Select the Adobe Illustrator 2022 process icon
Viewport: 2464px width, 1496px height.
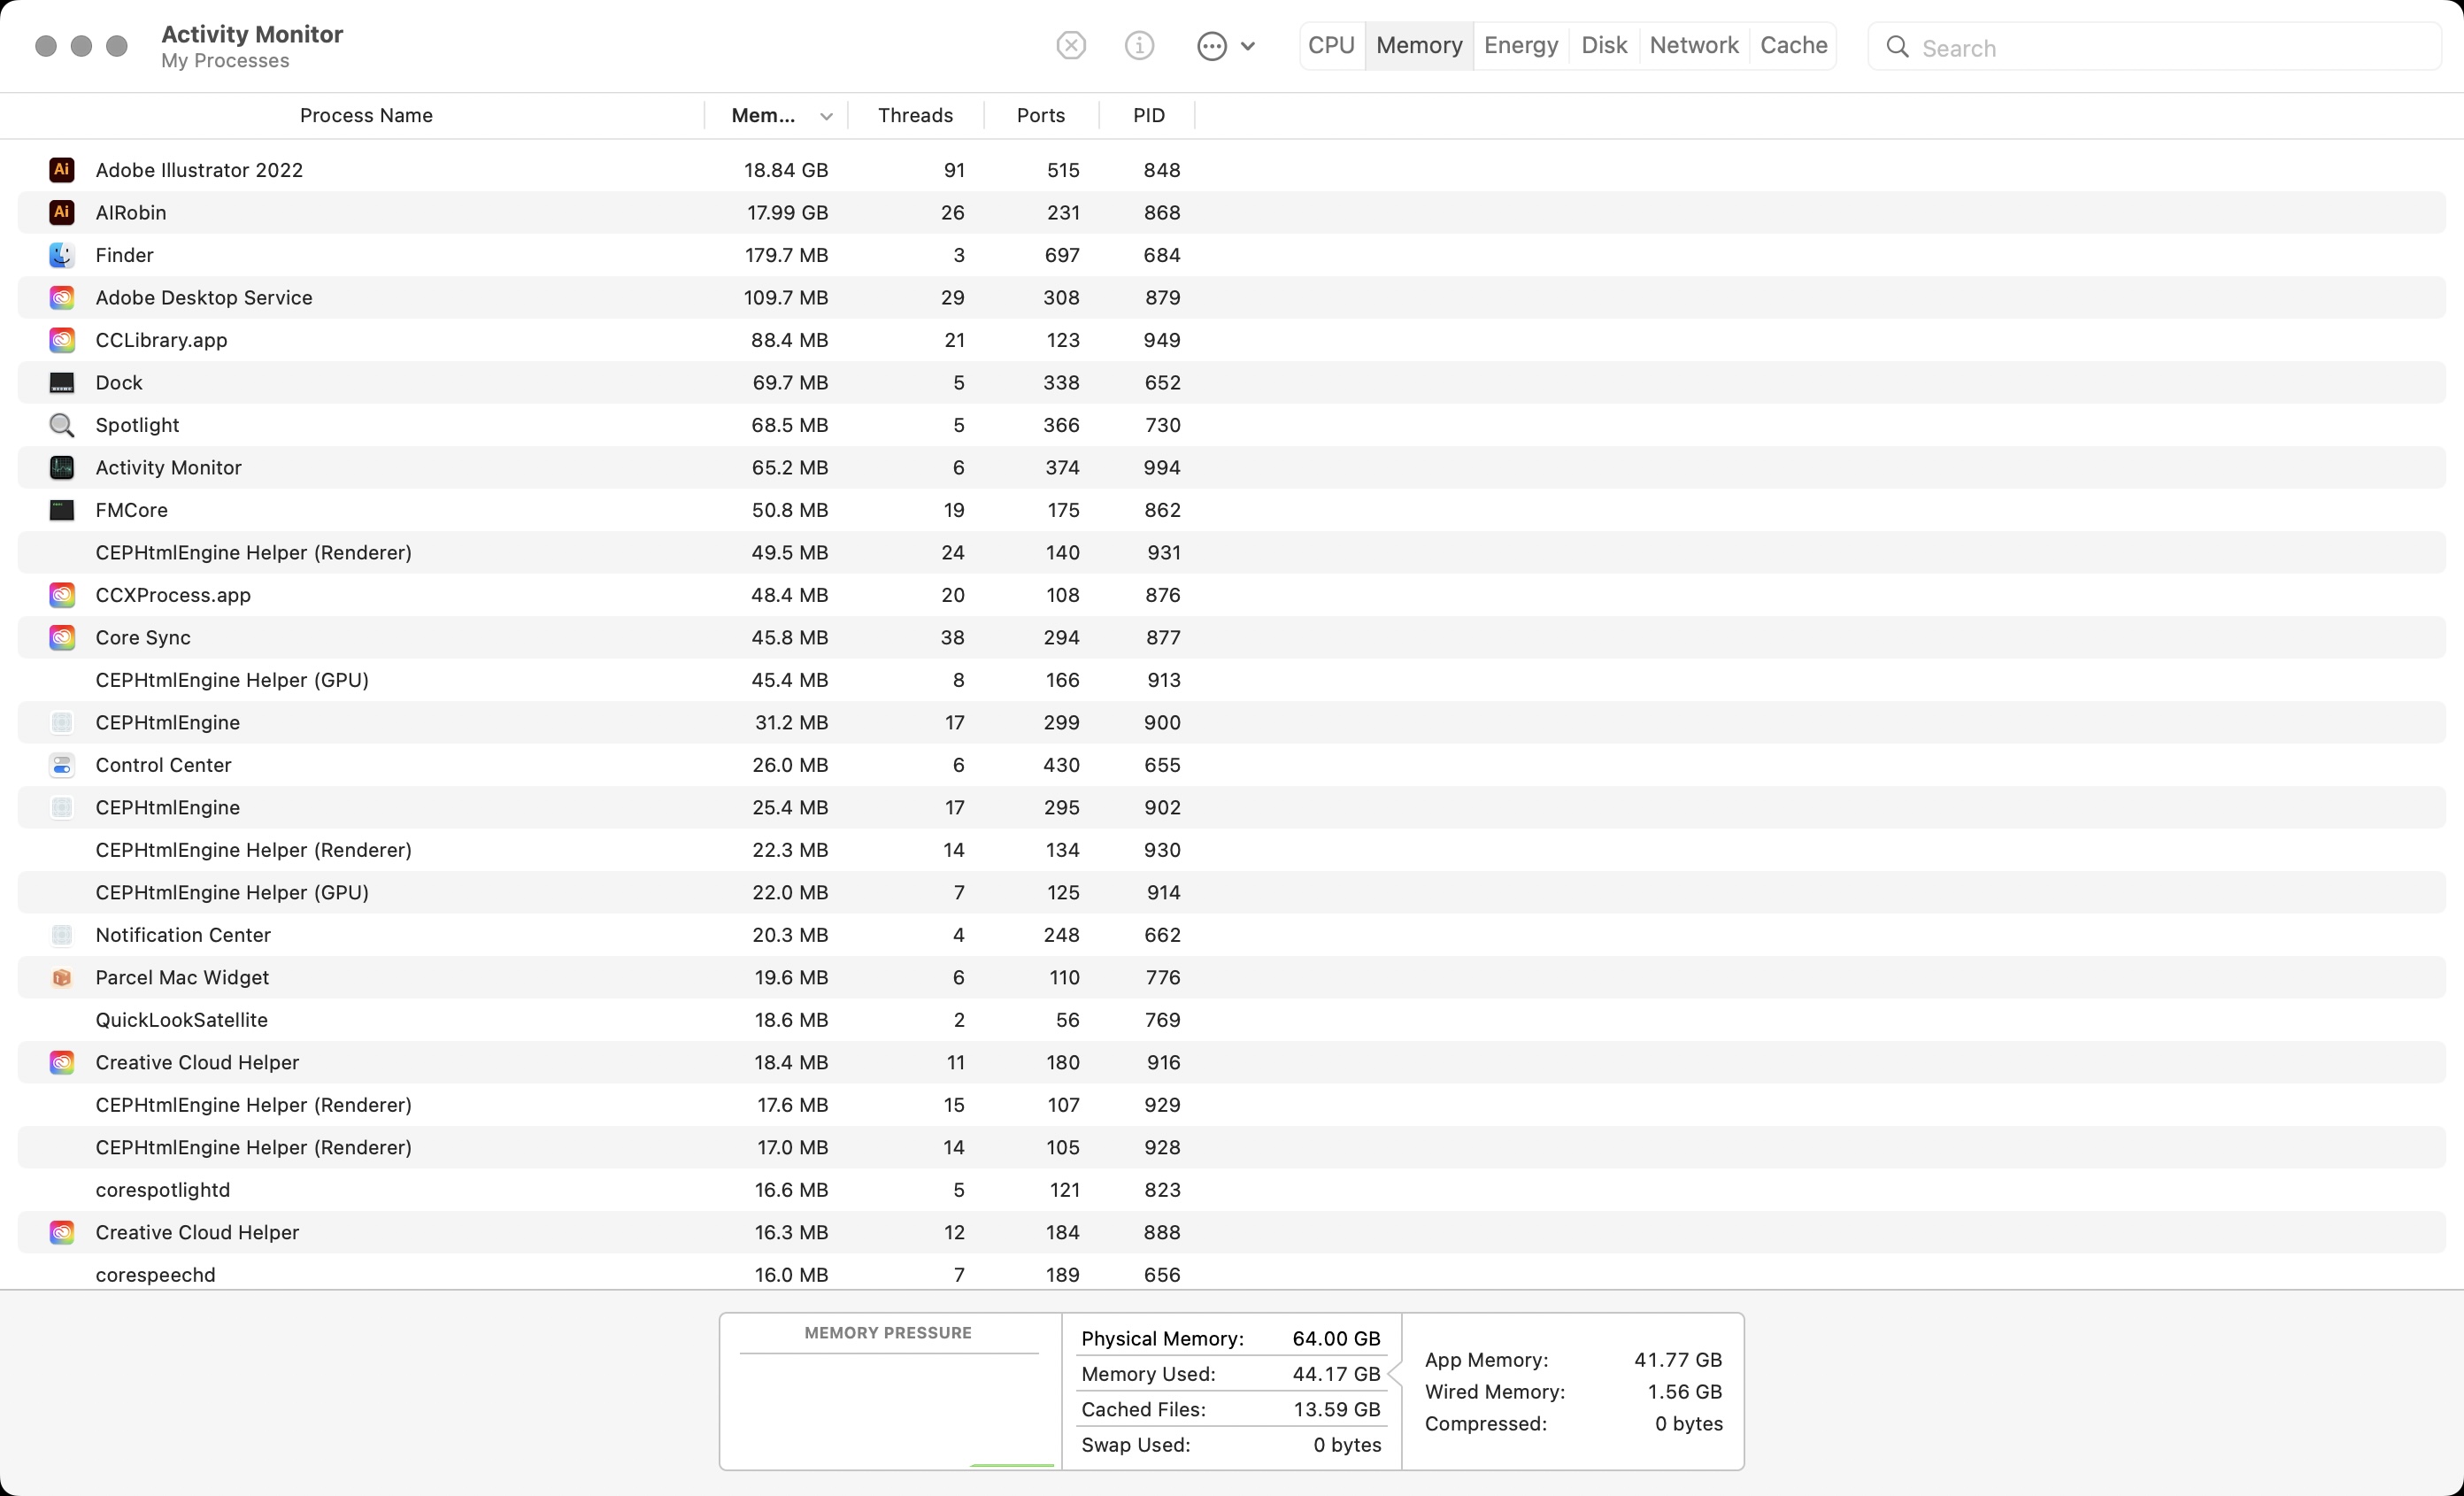[x=62, y=169]
